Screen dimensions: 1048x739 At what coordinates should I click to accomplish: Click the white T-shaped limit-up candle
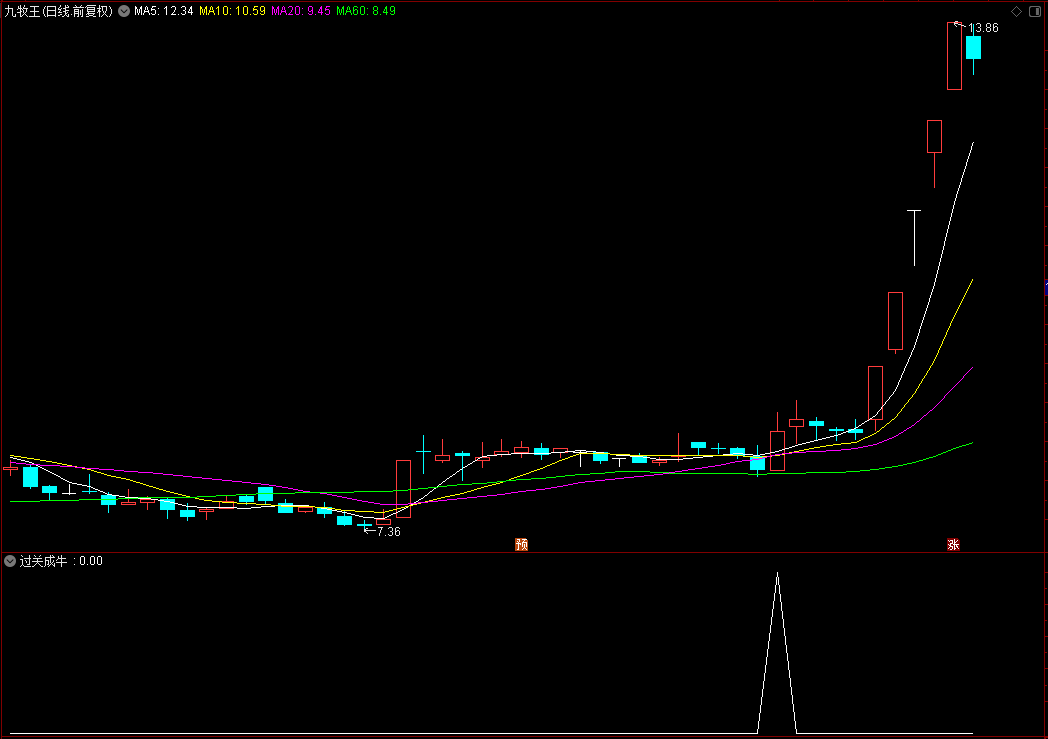point(914,237)
